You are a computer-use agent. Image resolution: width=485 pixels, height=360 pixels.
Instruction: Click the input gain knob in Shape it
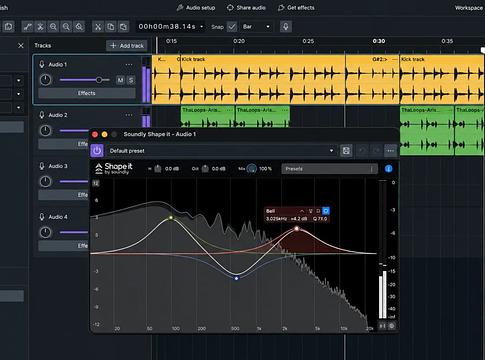point(158,169)
